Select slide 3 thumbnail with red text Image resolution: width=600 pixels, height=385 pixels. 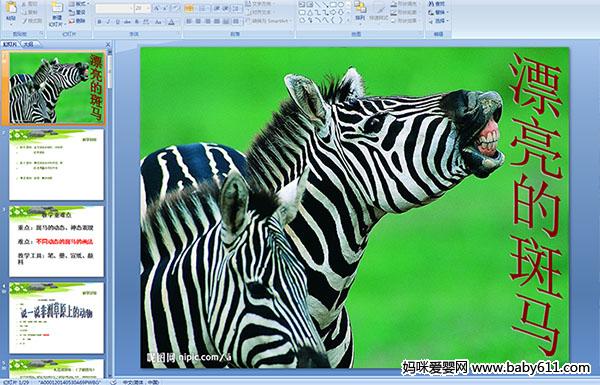click(x=56, y=241)
